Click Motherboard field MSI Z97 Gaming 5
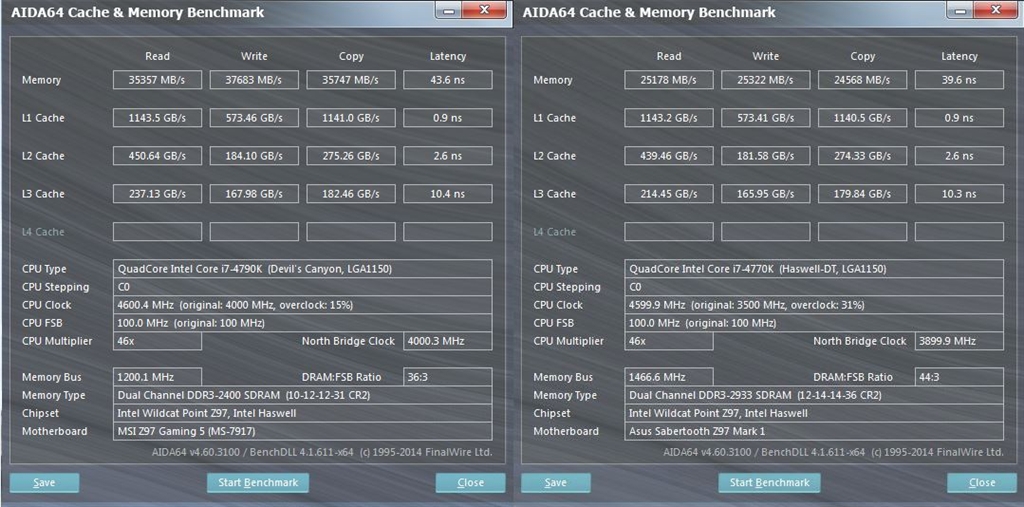The height and width of the screenshot is (507, 1024). [302, 431]
